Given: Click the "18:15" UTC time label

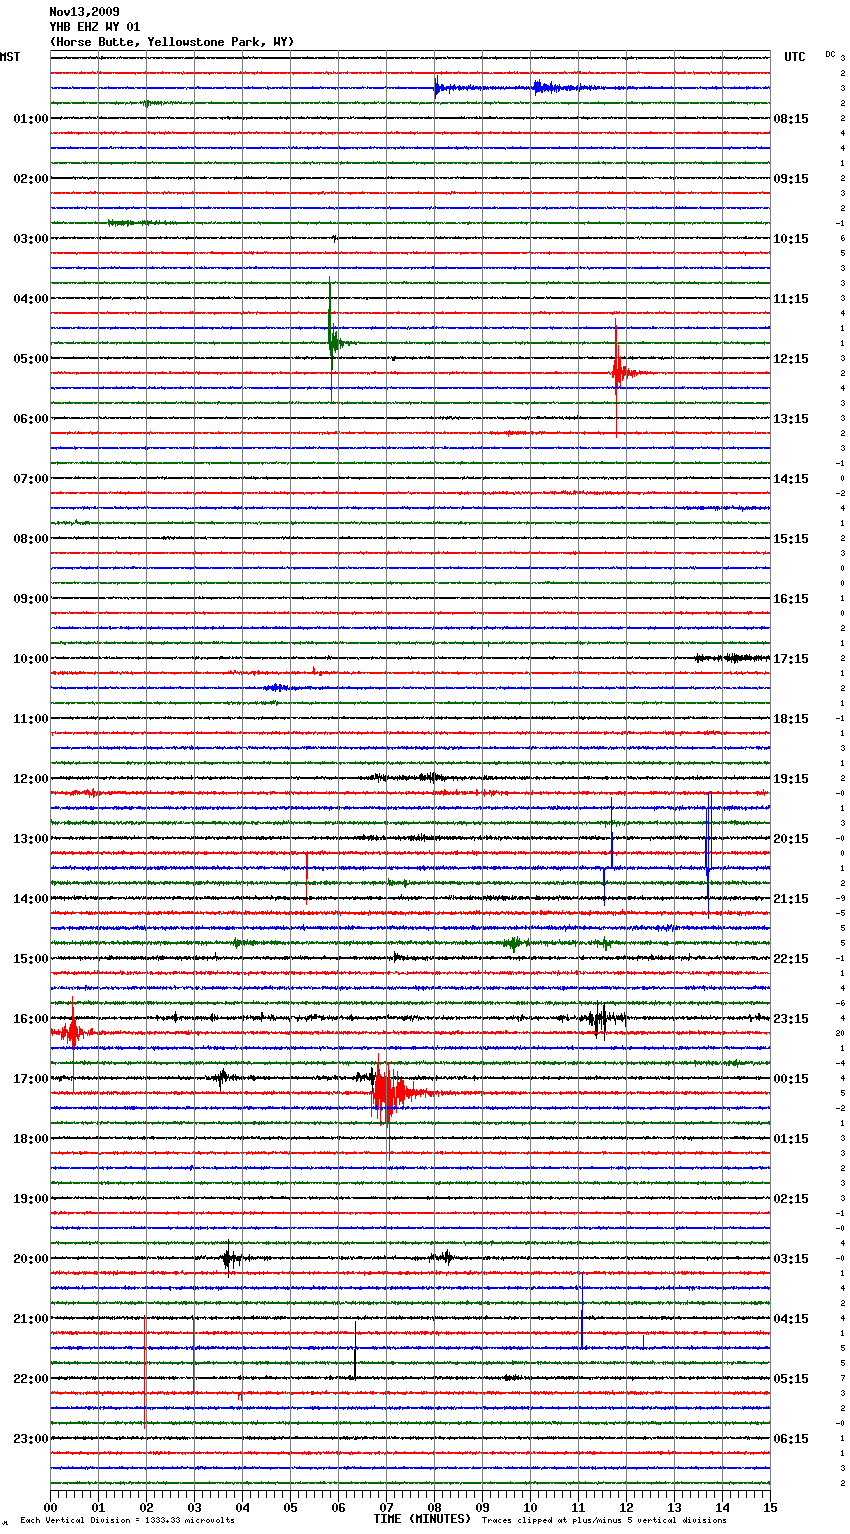Looking at the screenshot, I should coord(791,719).
